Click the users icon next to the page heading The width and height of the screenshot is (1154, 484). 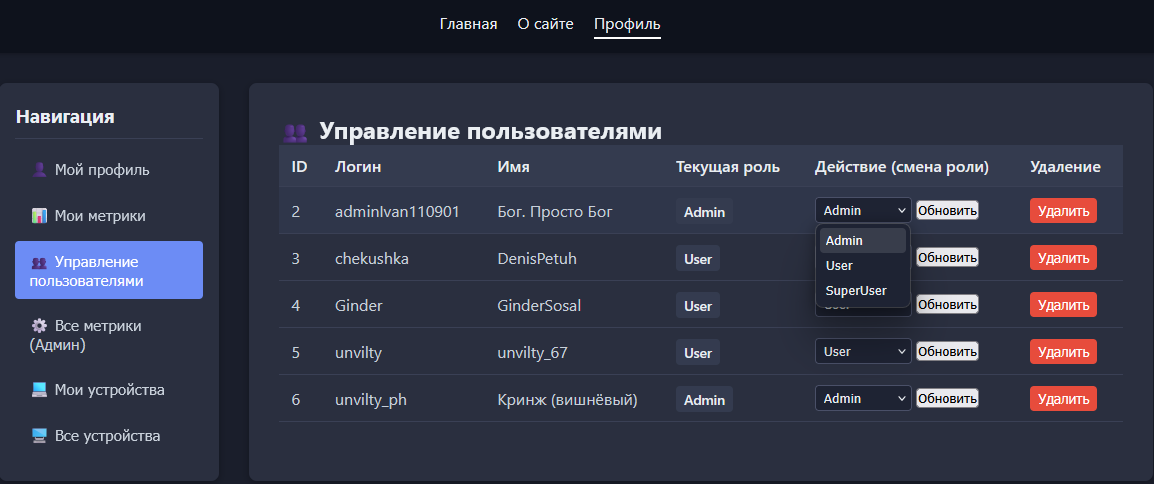(295, 133)
